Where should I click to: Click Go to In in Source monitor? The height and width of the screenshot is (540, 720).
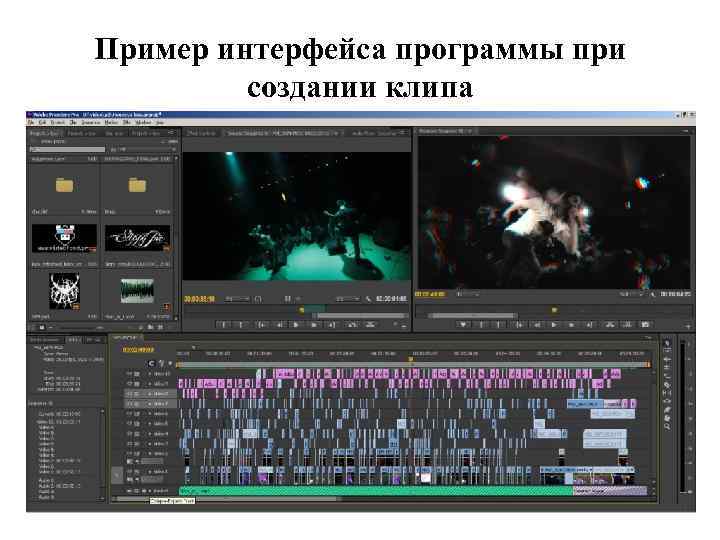(x=261, y=325)
